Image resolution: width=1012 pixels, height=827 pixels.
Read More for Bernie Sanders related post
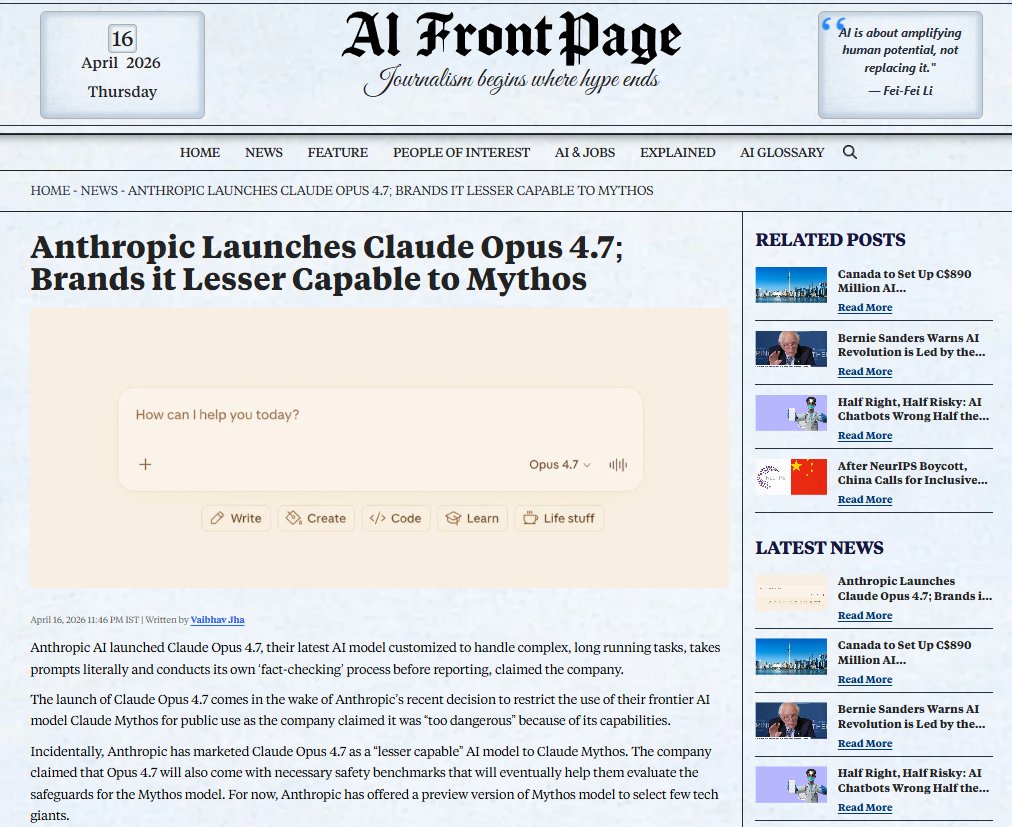[865, 372]
